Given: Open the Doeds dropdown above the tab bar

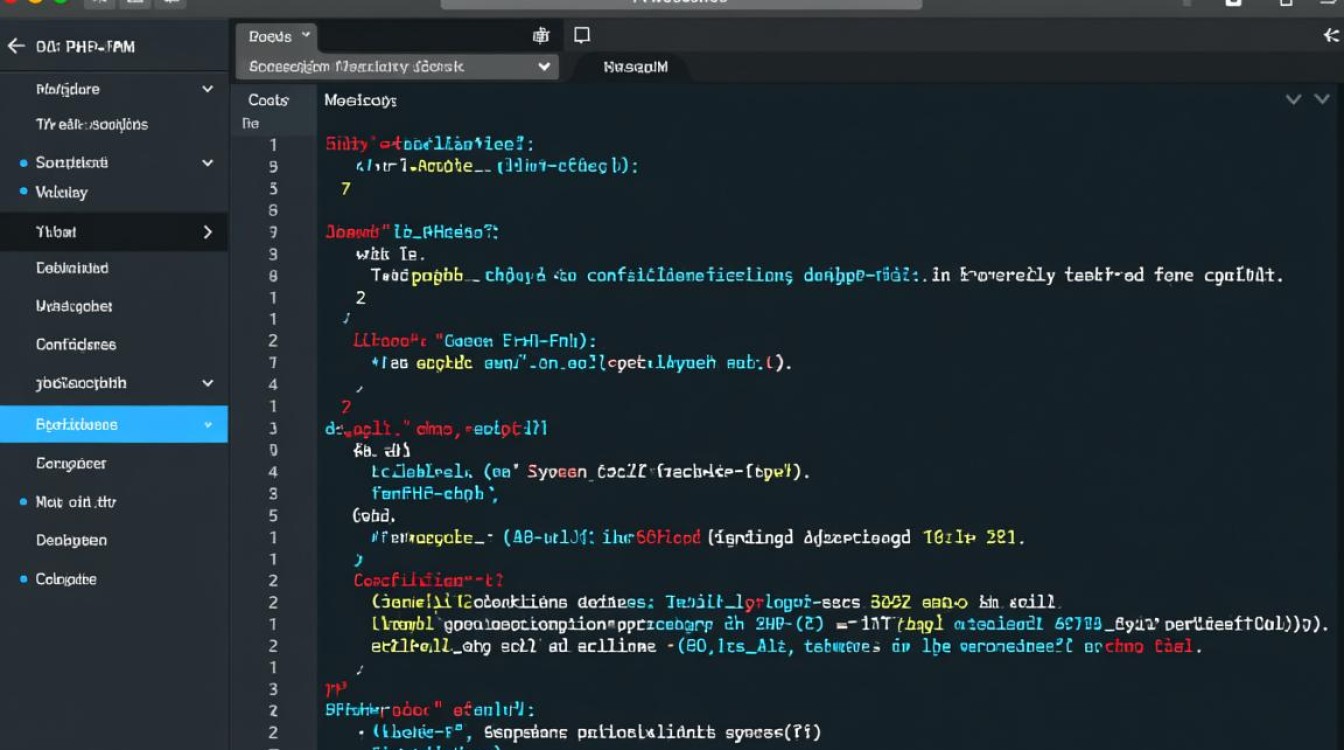Looking at the screenshot, I should coord(276,36).
